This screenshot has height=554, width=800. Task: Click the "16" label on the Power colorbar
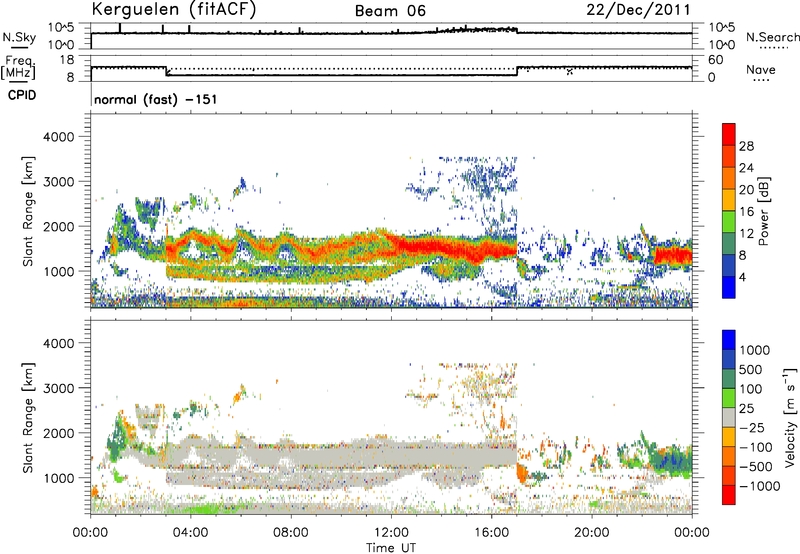point(746,212)
